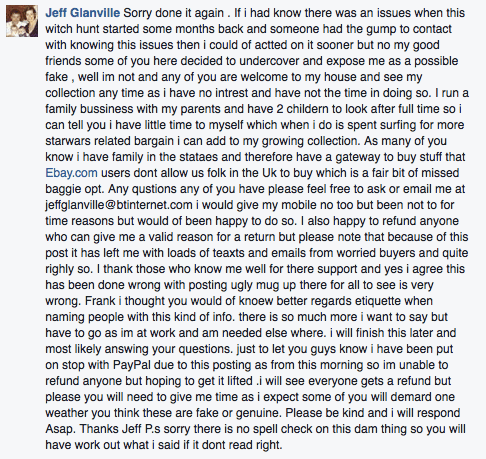Click the jeffglanville@btinternet.com email address text
This screenshot has width=486, height=459.
coord(119,205)
